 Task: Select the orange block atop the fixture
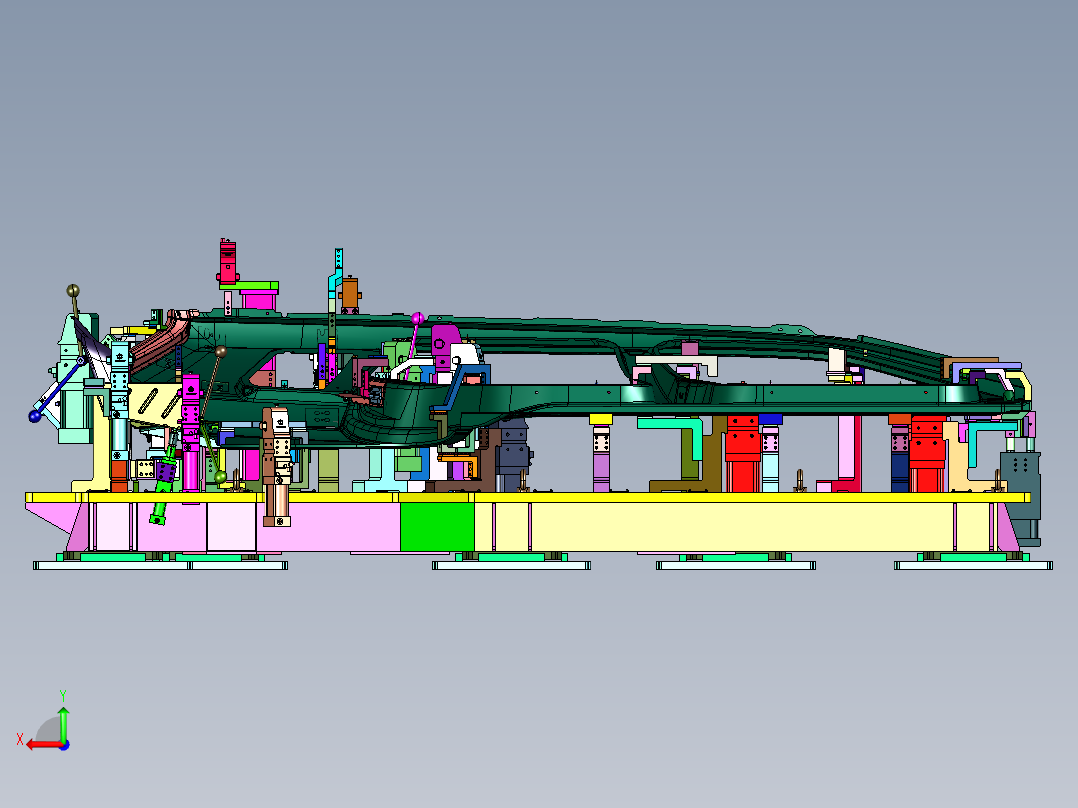coord(350,294)
